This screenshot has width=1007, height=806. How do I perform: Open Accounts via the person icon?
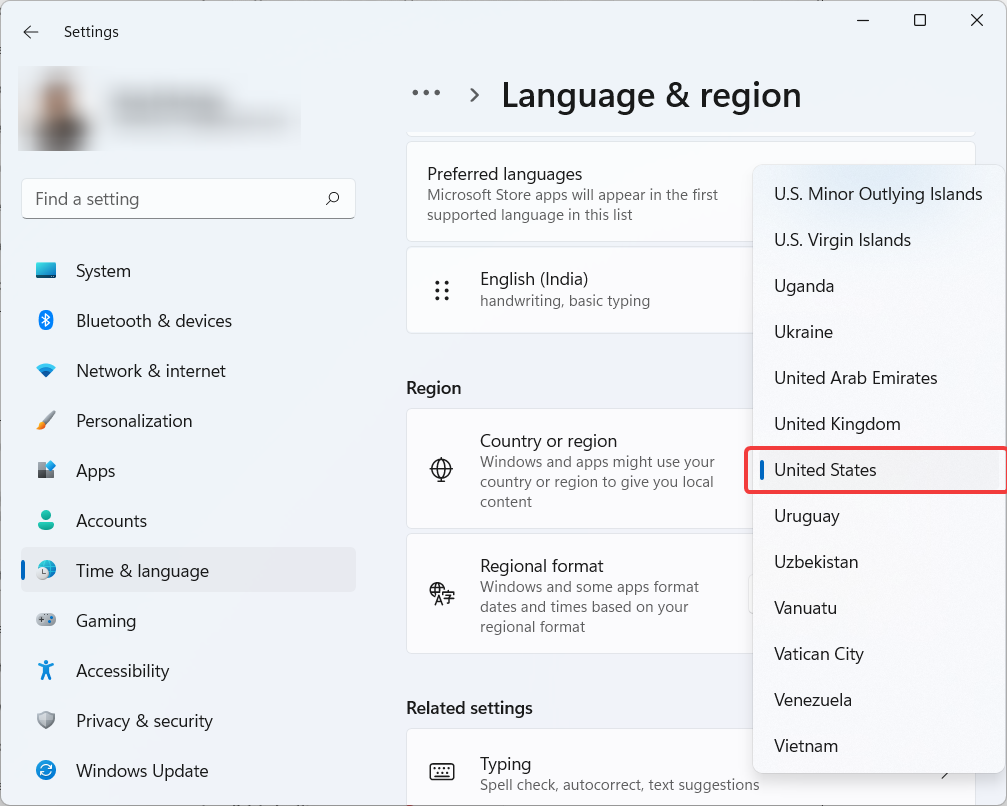click(x=46, y=520)
